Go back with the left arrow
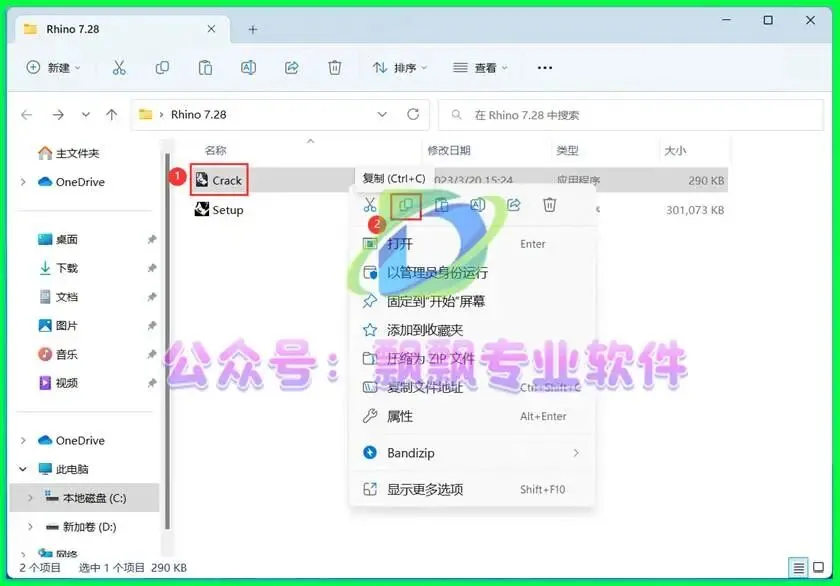Viewport: 840px width, 586px height. tap(27, 115)
